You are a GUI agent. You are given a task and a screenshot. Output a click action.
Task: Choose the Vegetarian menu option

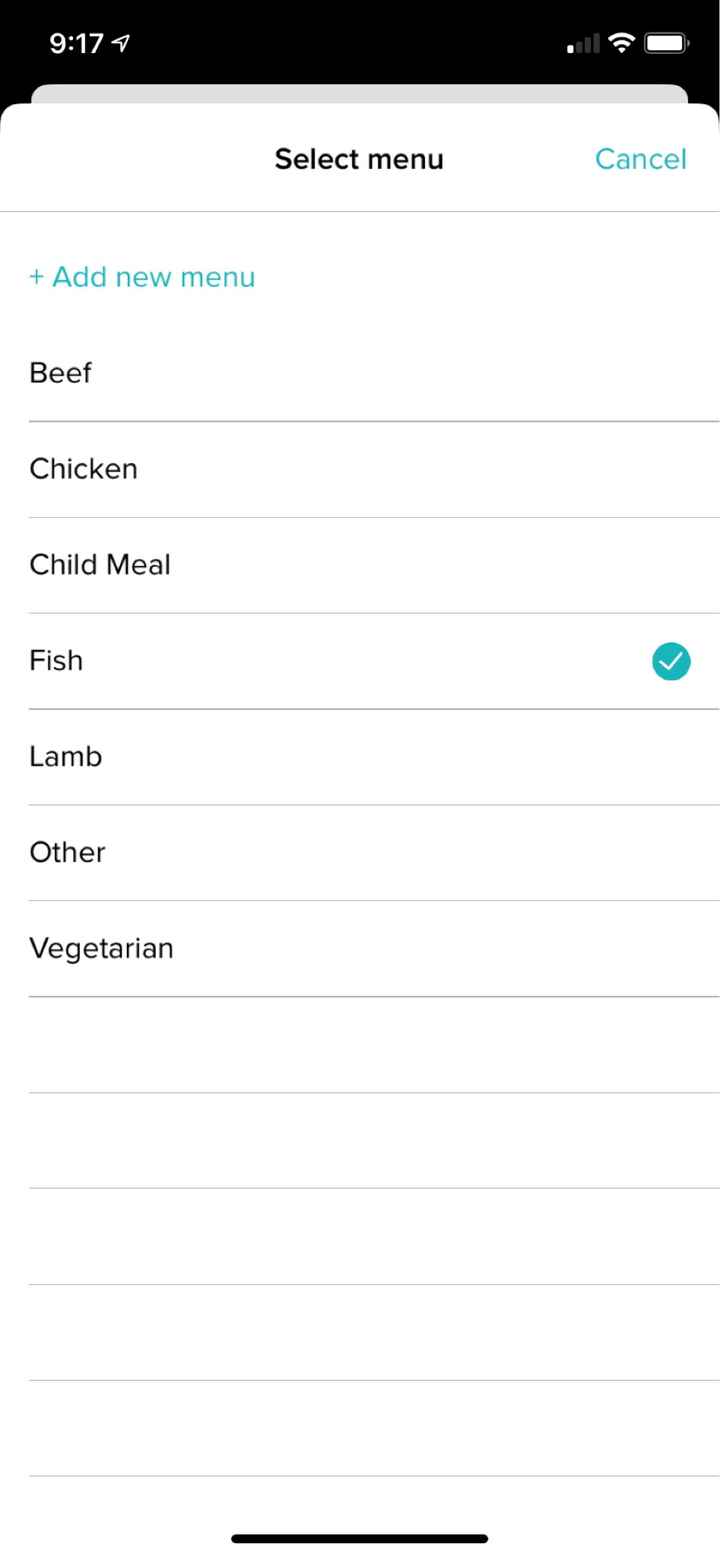click(101, 949)
